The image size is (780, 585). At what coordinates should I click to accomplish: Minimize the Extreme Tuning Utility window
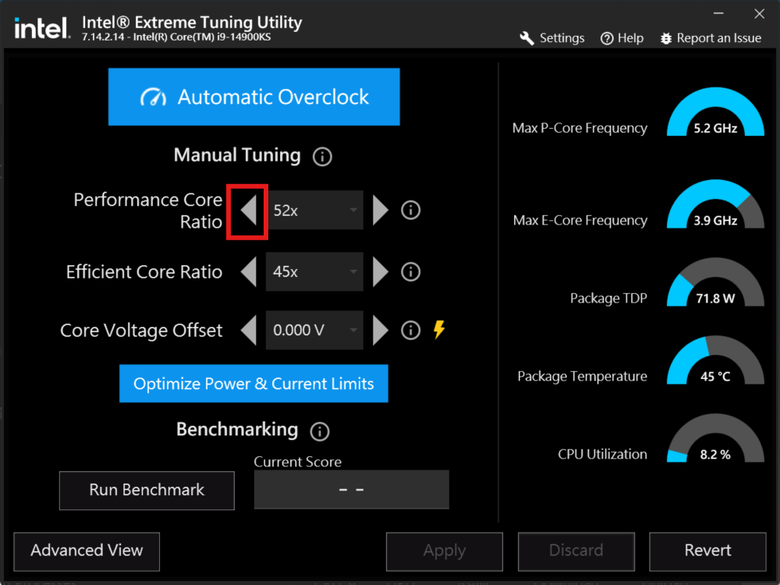pyautogui.click(x=718, y=13)
